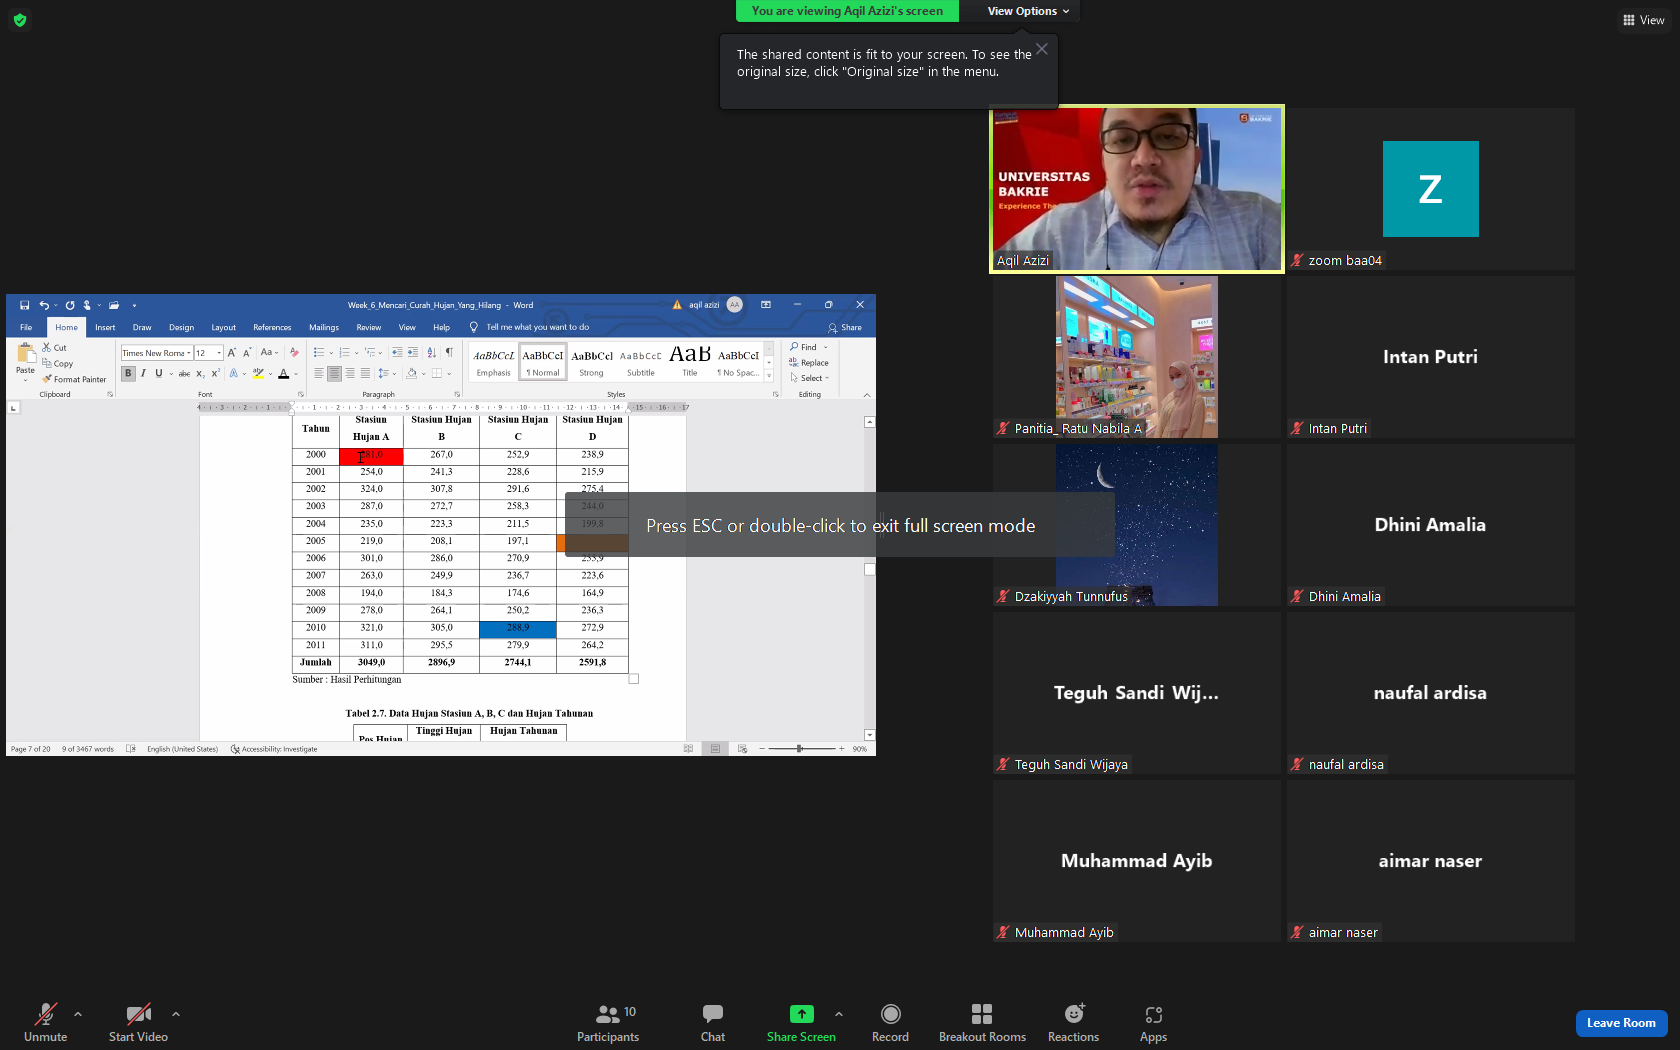Image resolution: width=1680 pixels, height=1050 pixels.
Task: Open the Change Case dropdown
Action: click(x=269, y=353)
